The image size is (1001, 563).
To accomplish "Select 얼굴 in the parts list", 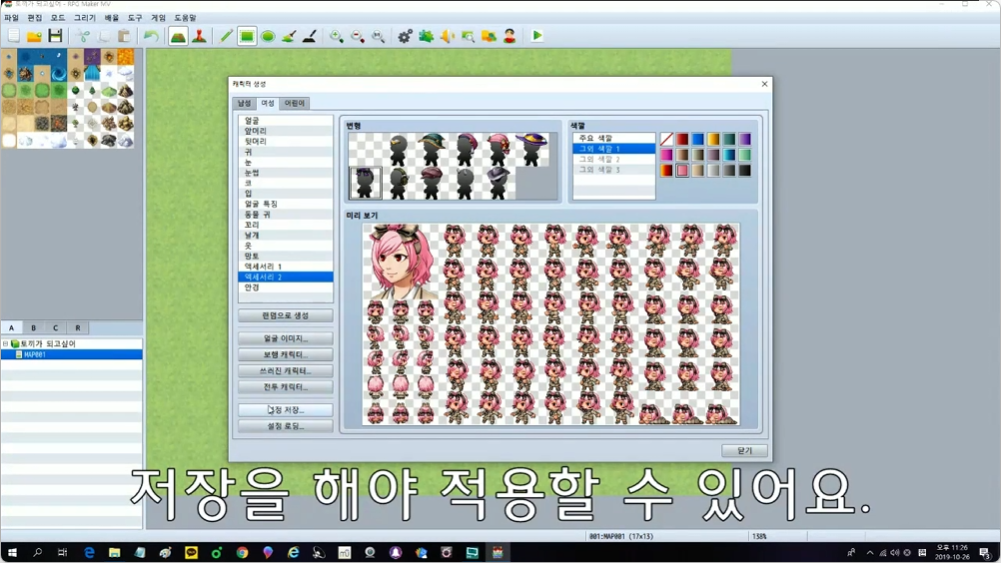I will click(285, 121).
